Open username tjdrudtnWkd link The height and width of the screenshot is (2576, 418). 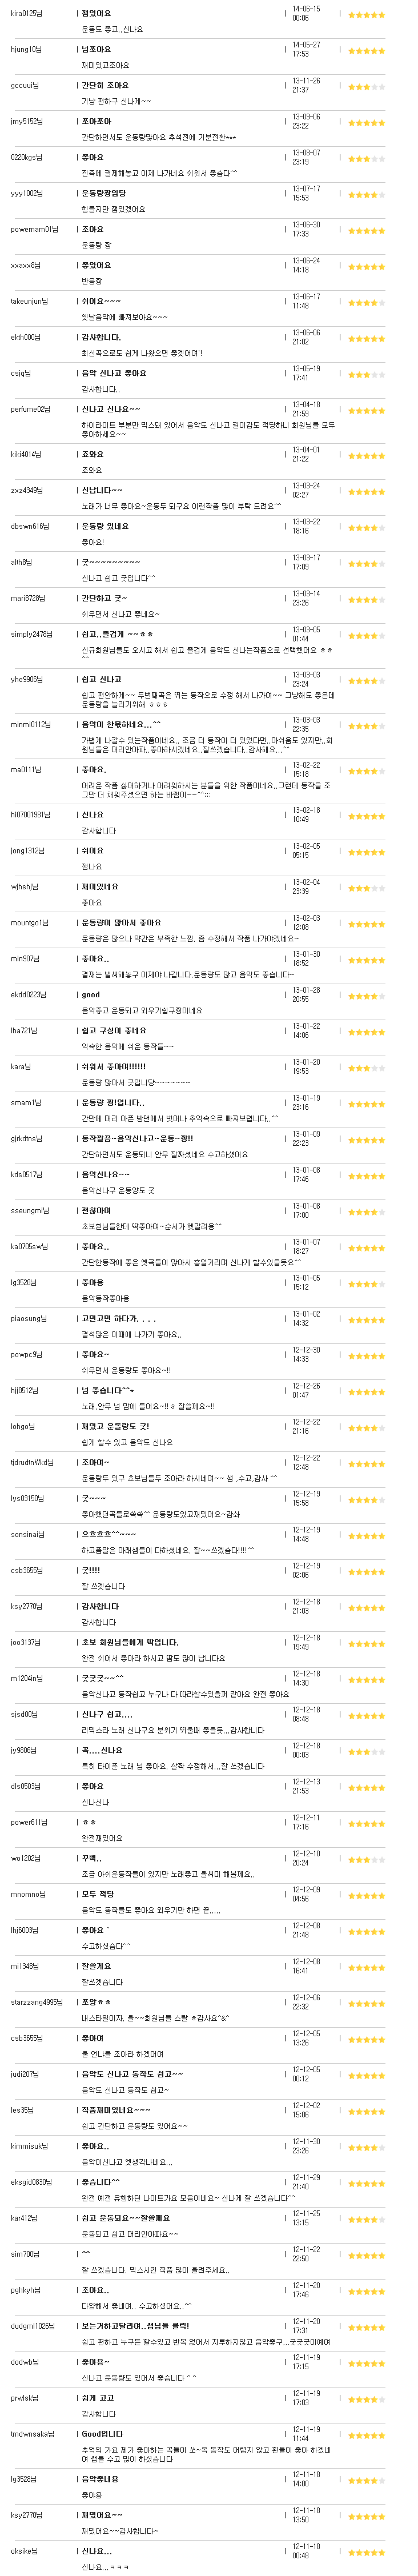click(x=32, y=1462)
